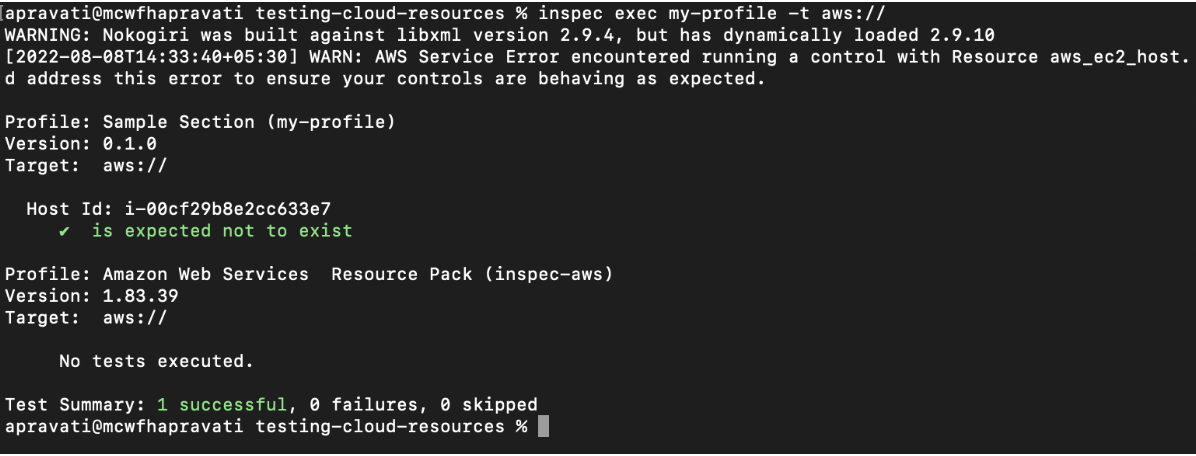Image resolution: width=1196 pixels, height=456 pixels.
Task: Click the "Version: 0.1.0" line
Action: pyautogui.click(x=81, y=144)
